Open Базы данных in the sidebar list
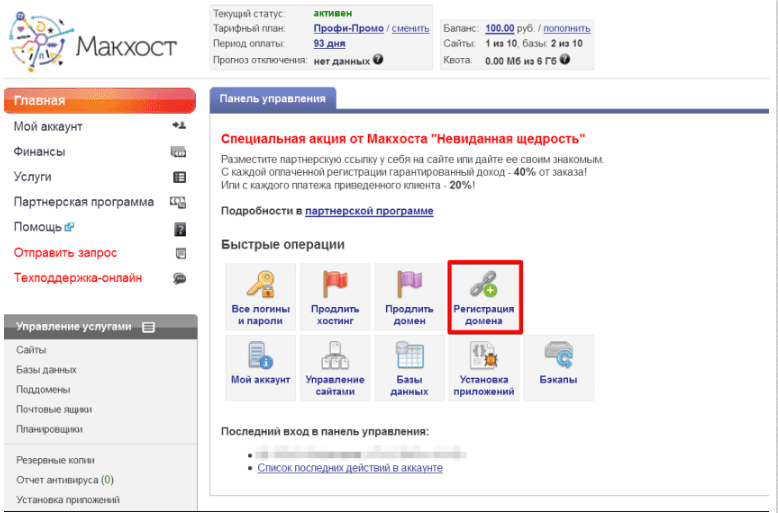The image size is (778, 513). 46,370
